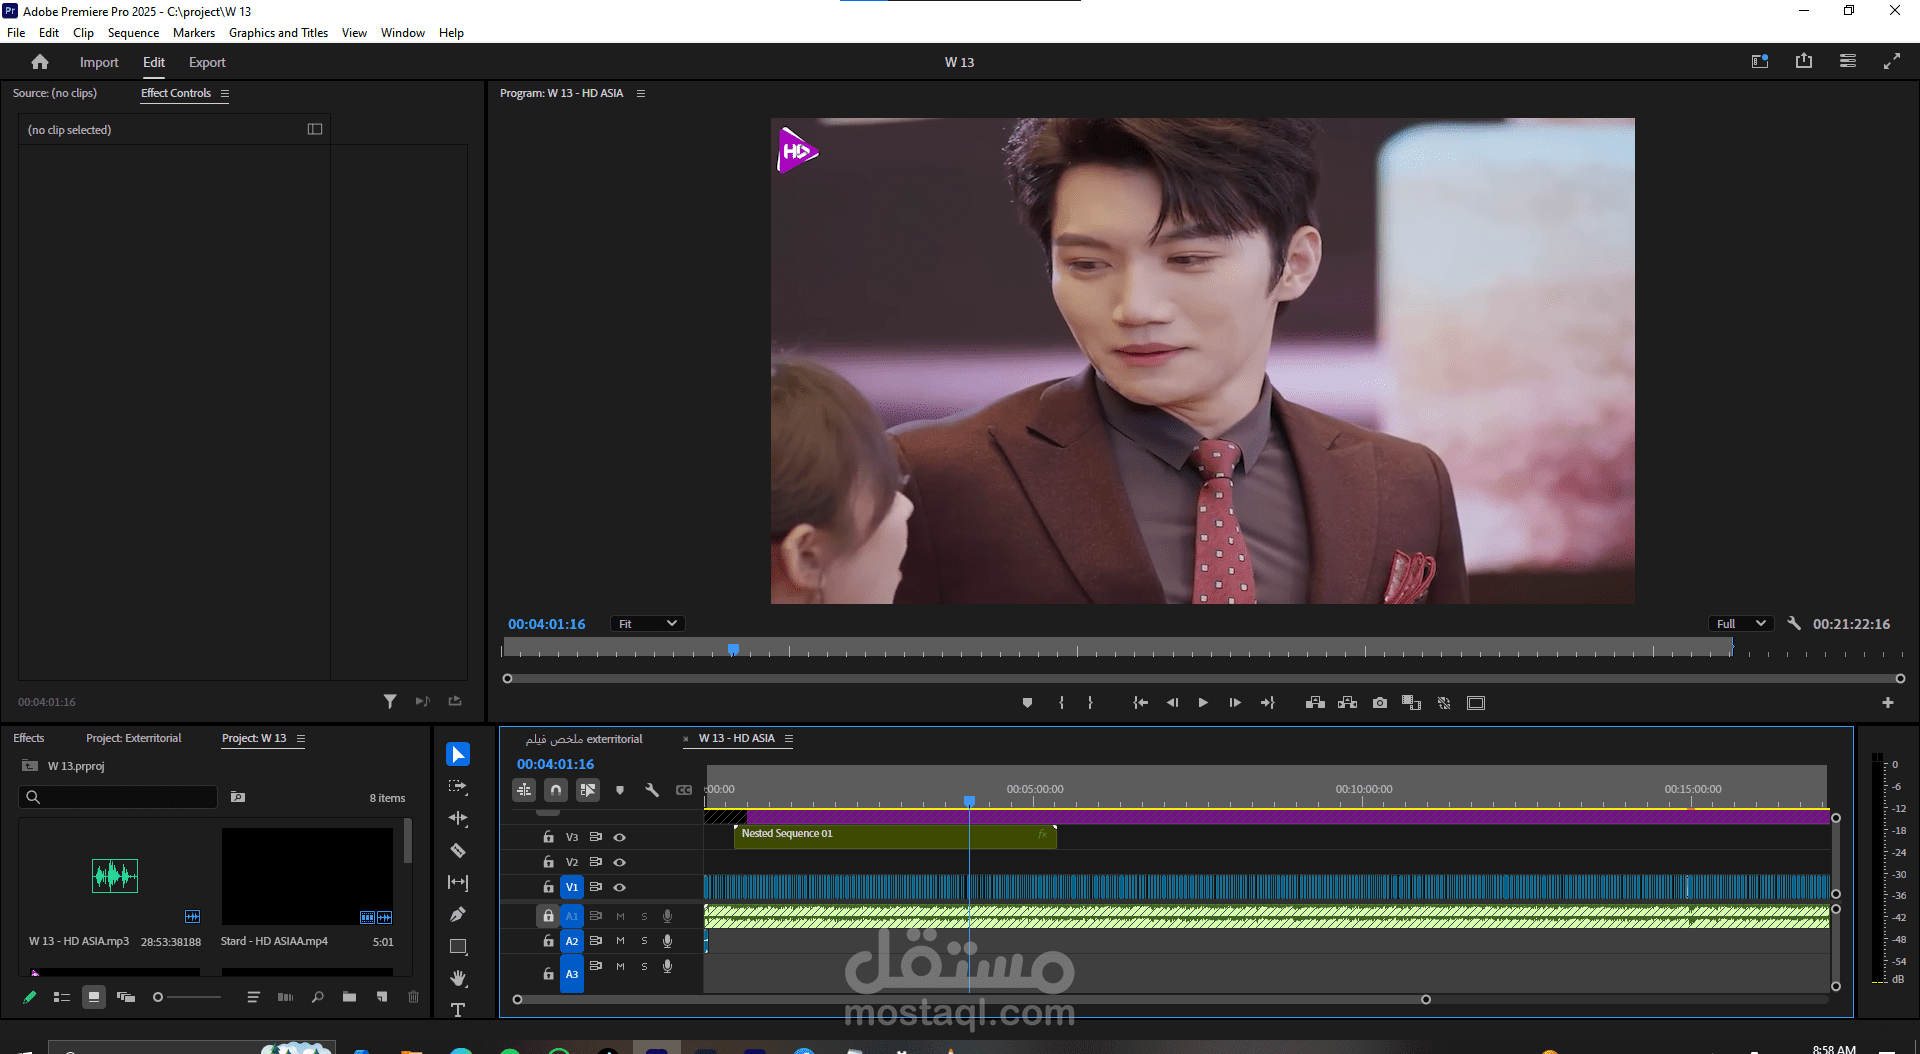1920x1054 pixels.
Task: Switch to Project: Exterritorial tab
Action: (x=134, y=738)
